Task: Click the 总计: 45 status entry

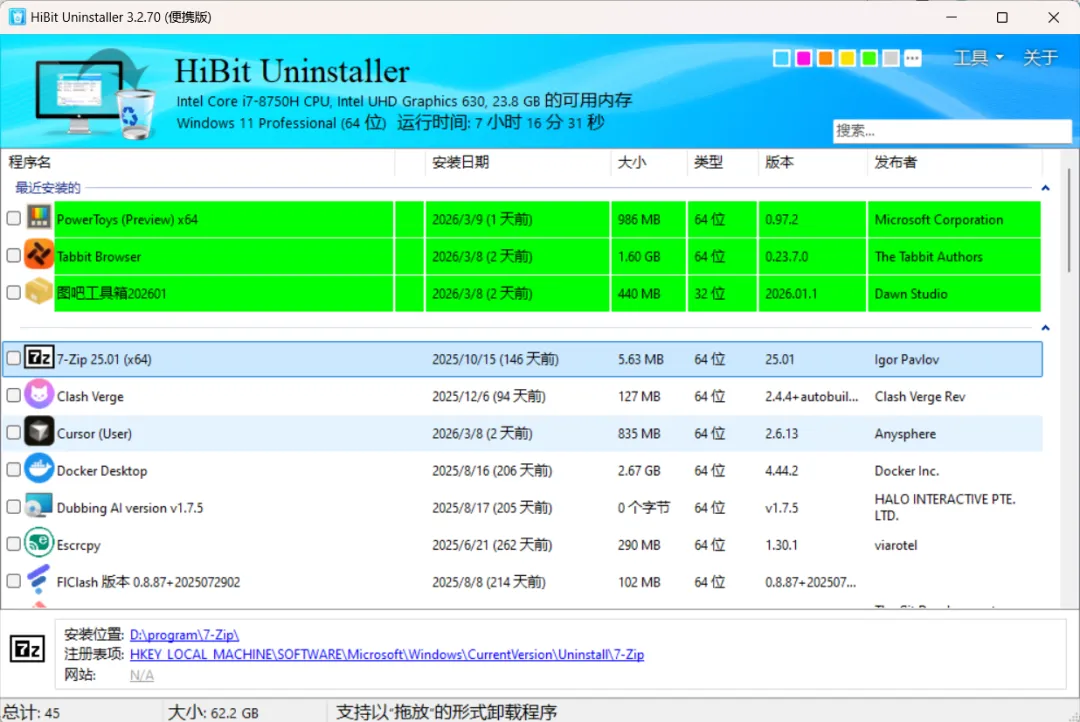Action: click(x=32, y=712)
